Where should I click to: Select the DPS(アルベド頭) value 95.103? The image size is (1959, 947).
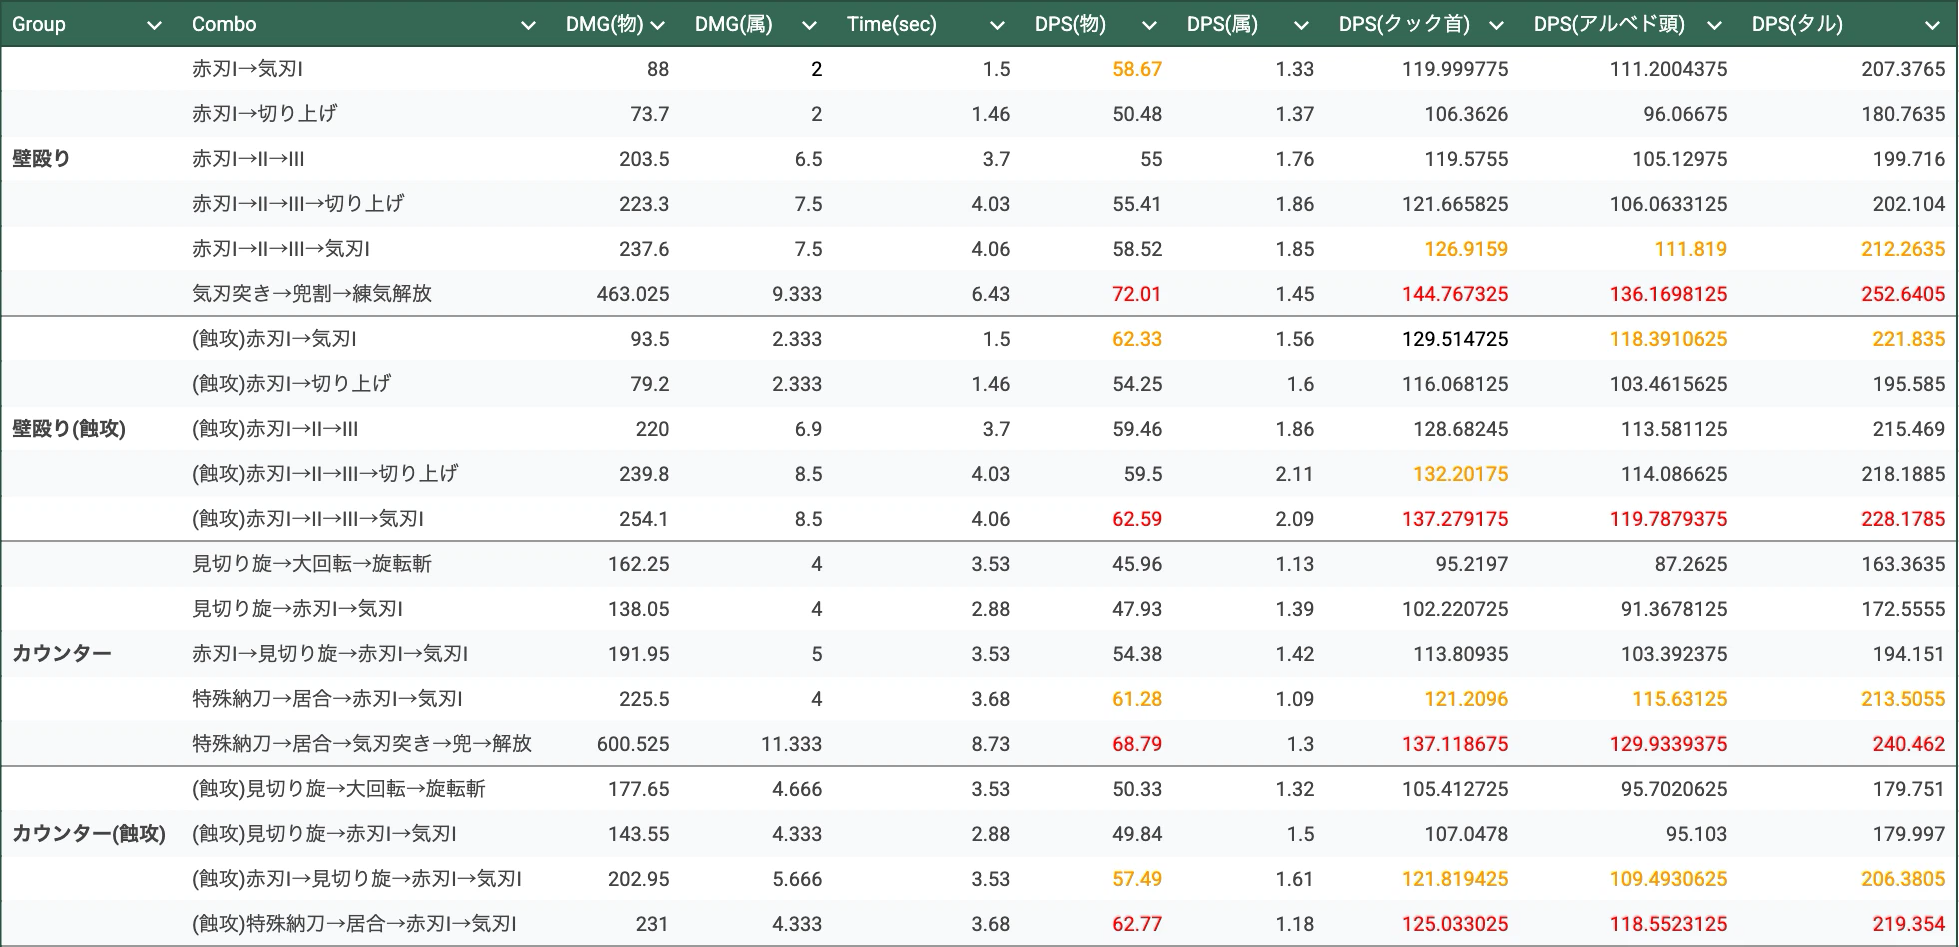(x=1694, y=834)
